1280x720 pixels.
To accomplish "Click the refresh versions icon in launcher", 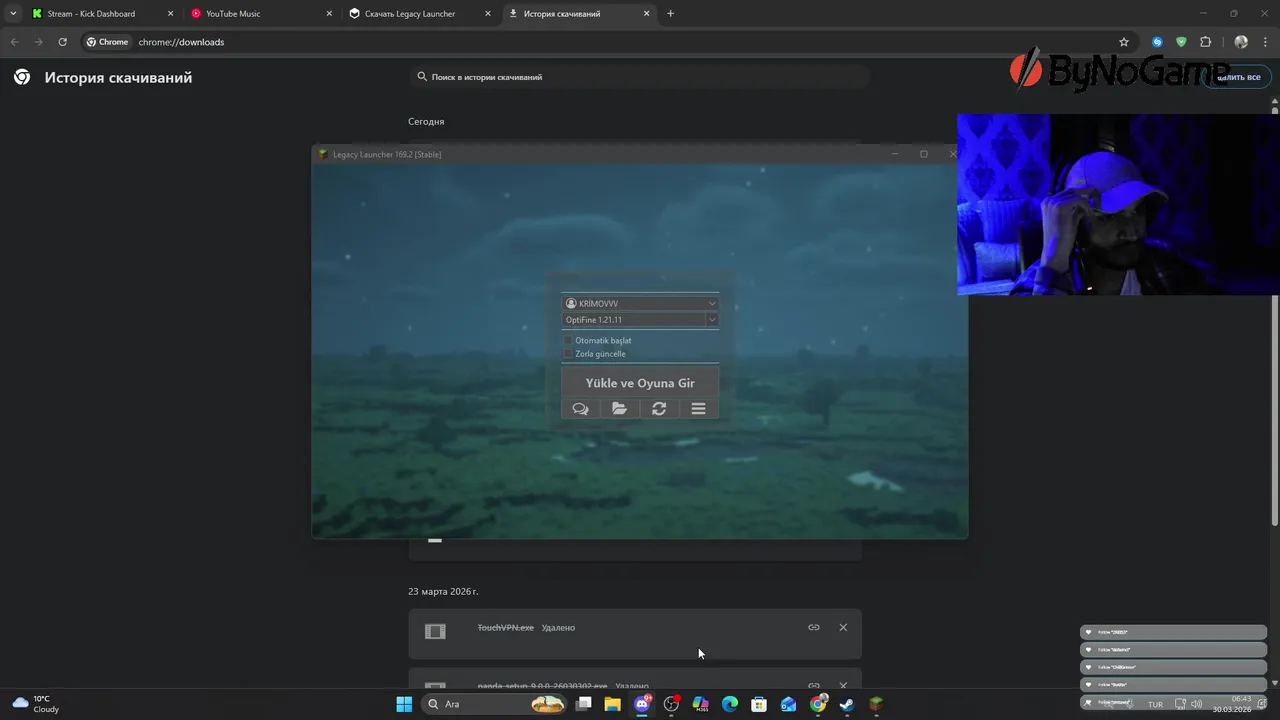I will click(659, 408).
